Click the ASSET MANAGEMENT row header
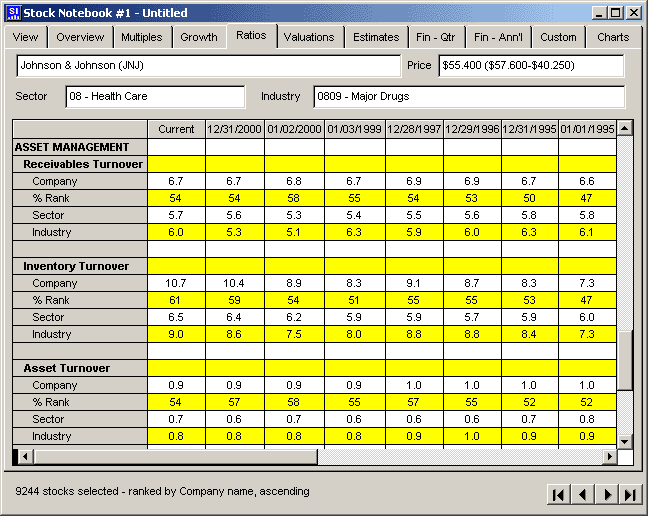Screen dimensions: 648x516 pos(80,147)
